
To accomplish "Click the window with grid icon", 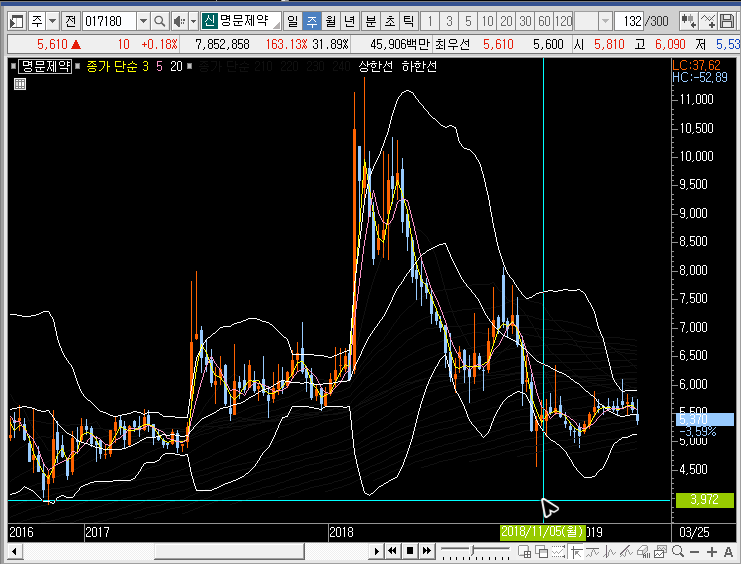I will click(525, 552).
